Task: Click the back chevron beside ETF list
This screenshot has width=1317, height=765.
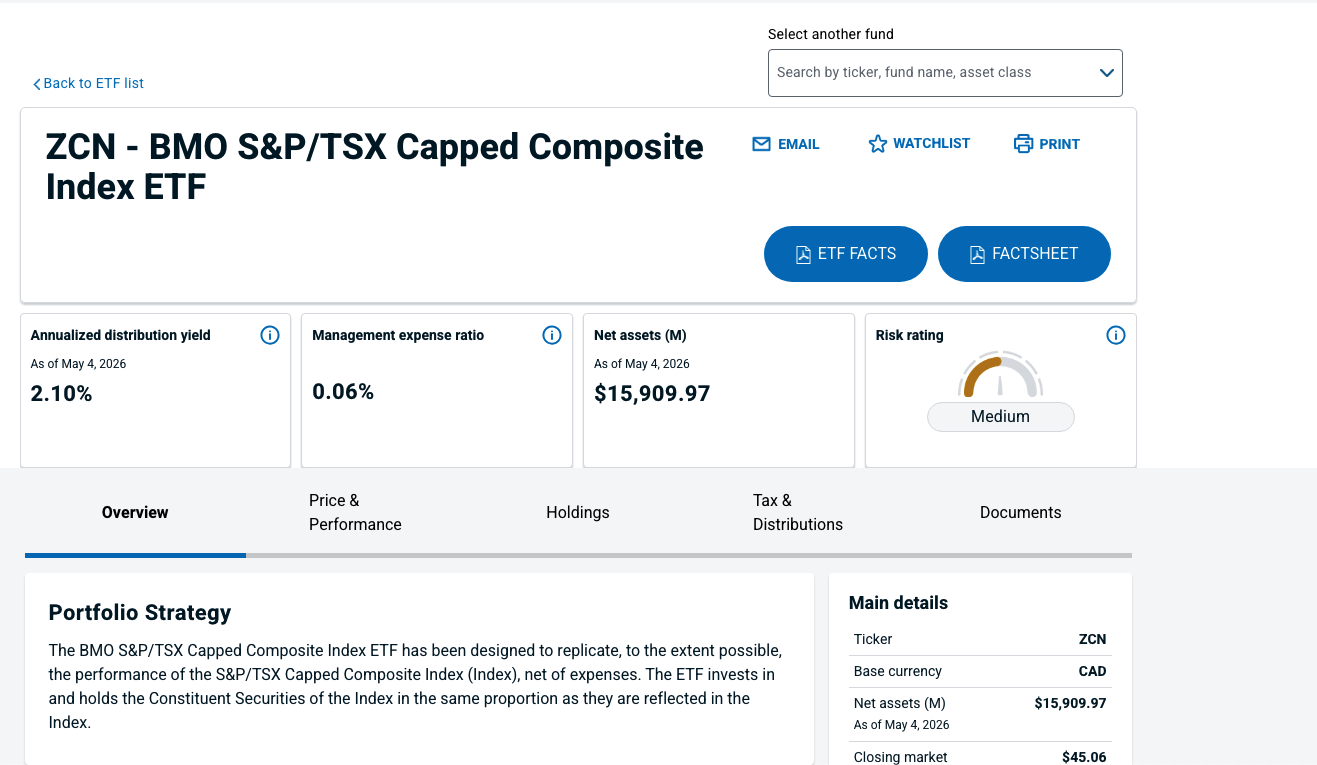Action: 37,84
